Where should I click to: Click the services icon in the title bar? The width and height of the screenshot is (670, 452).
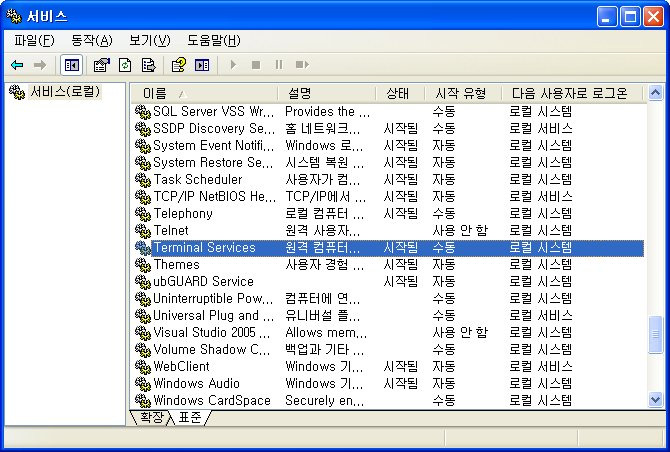[14, 16]
